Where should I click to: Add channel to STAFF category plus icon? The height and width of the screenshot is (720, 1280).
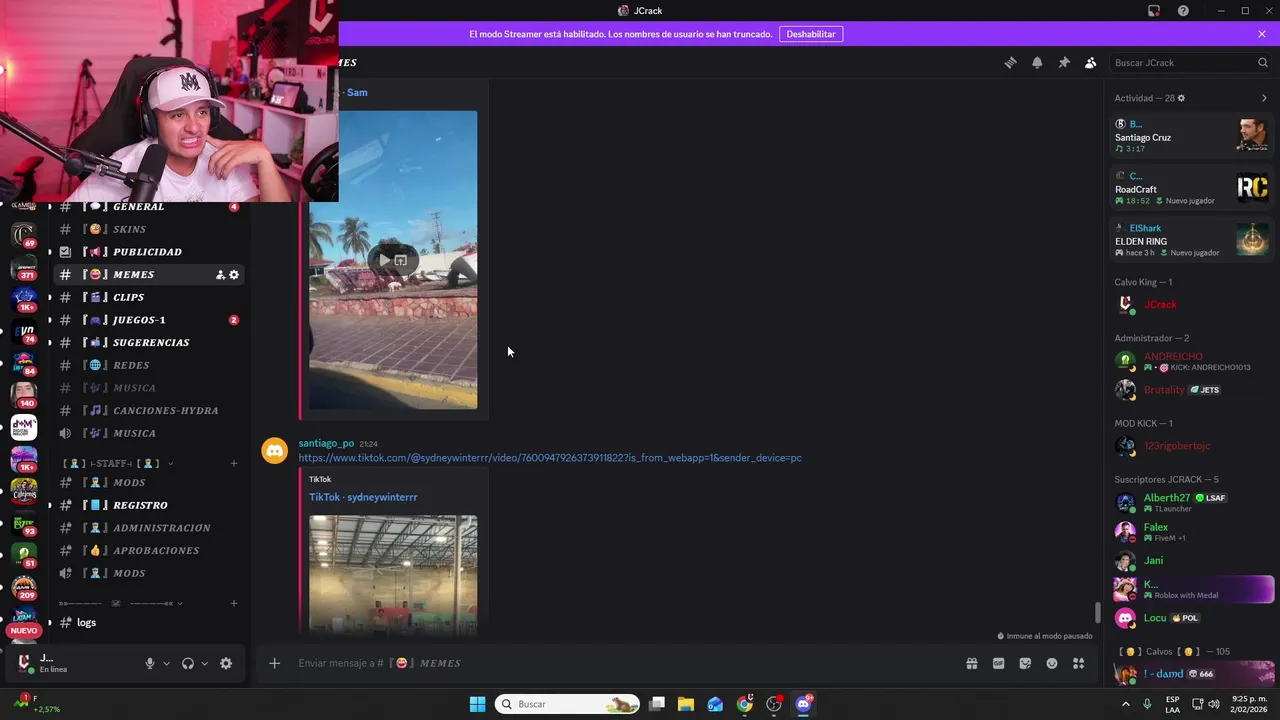[x=234, y=463]
